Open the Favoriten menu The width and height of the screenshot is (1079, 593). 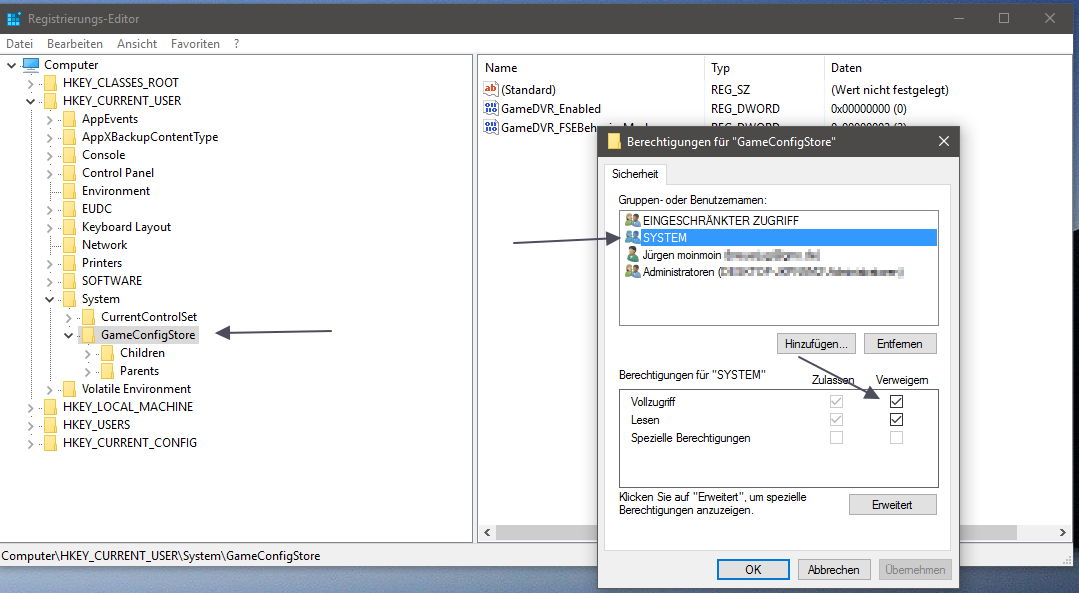click(195, 44)
